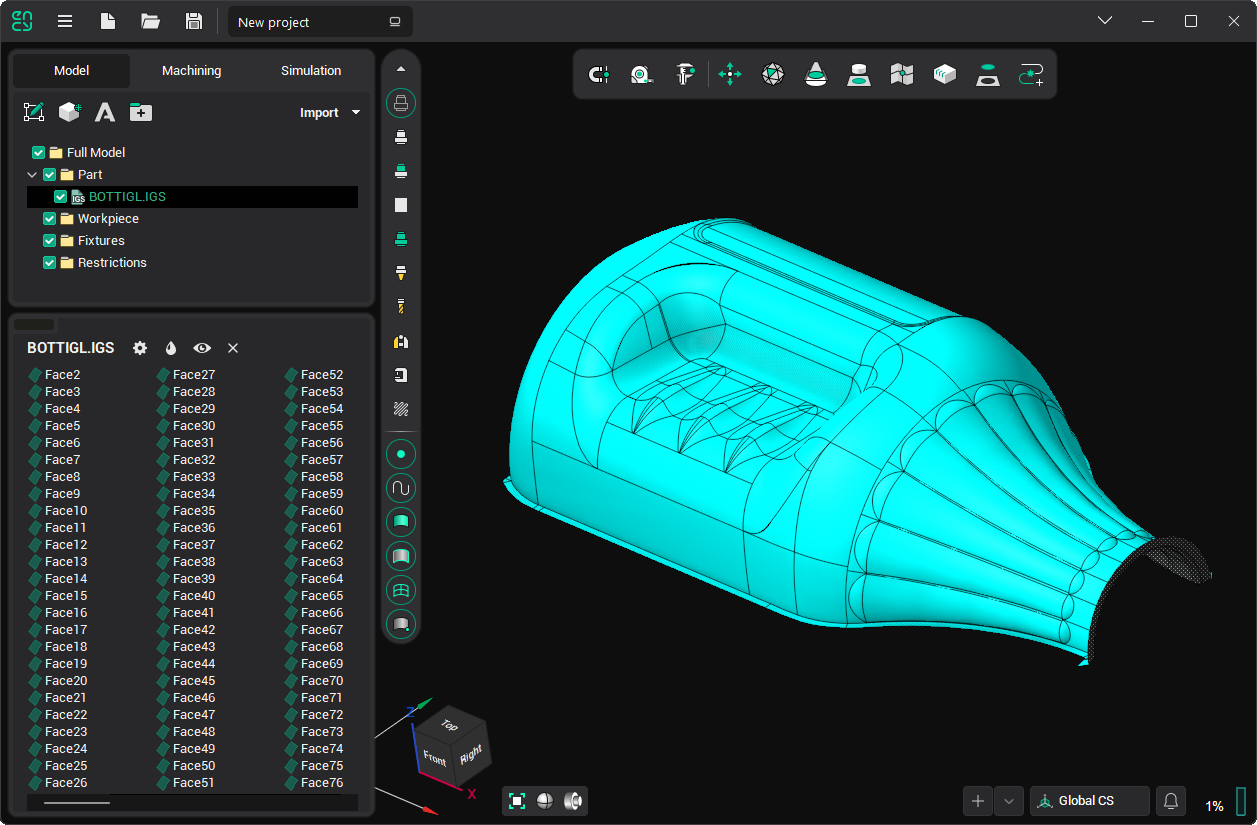The width and height of the screenshot is (1257, 825).
Task: Toggle the Restrictions checkbox
Action: click(x=50, y=263)
